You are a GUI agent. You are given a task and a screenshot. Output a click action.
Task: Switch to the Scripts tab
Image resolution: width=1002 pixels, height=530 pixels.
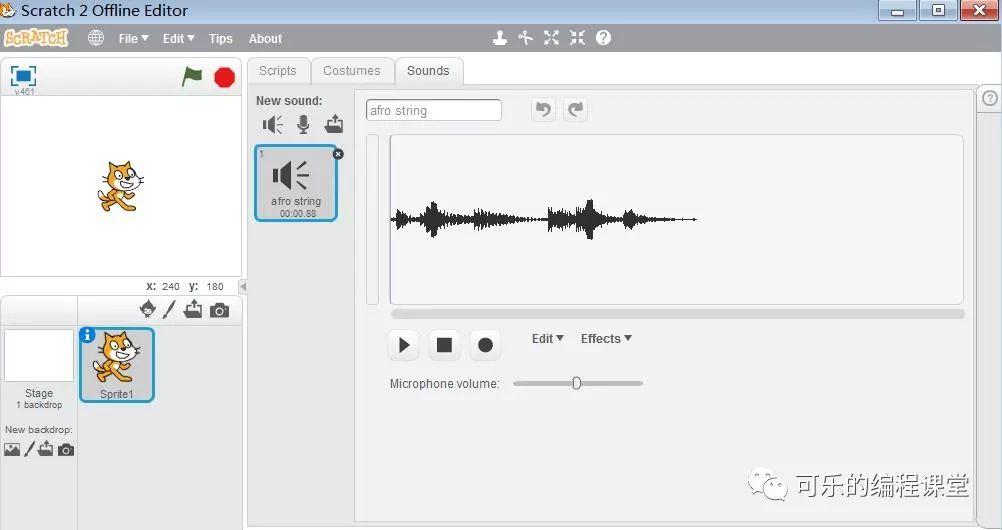[277, 71]
